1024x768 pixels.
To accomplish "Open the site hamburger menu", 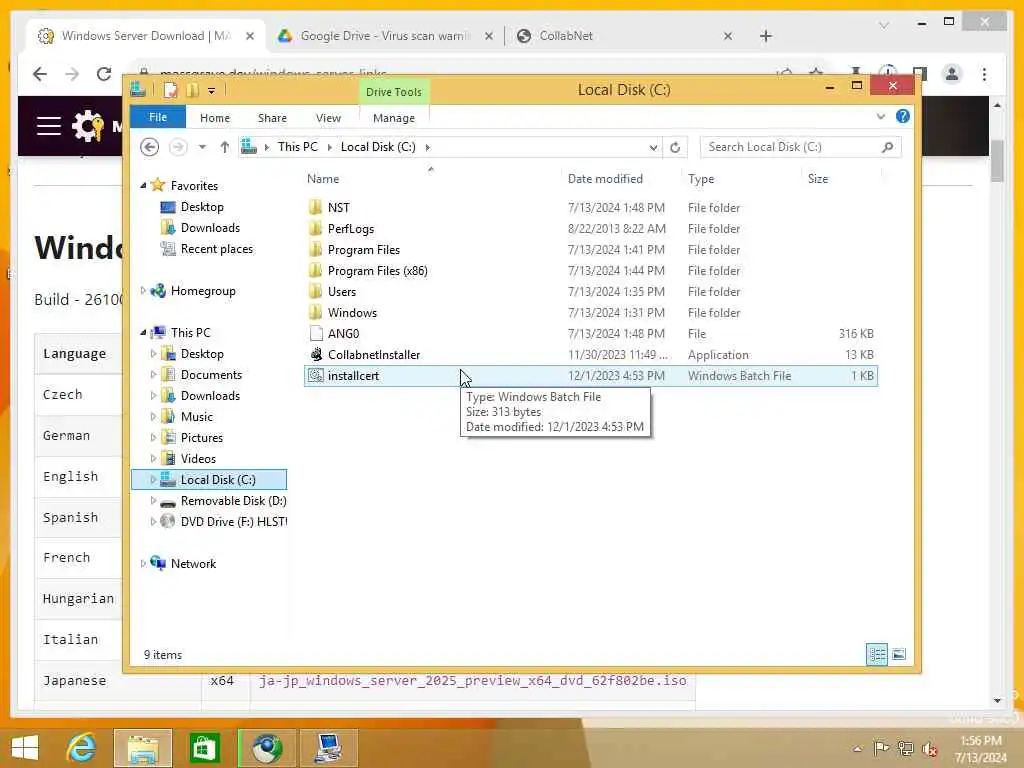I will (49, 125).
